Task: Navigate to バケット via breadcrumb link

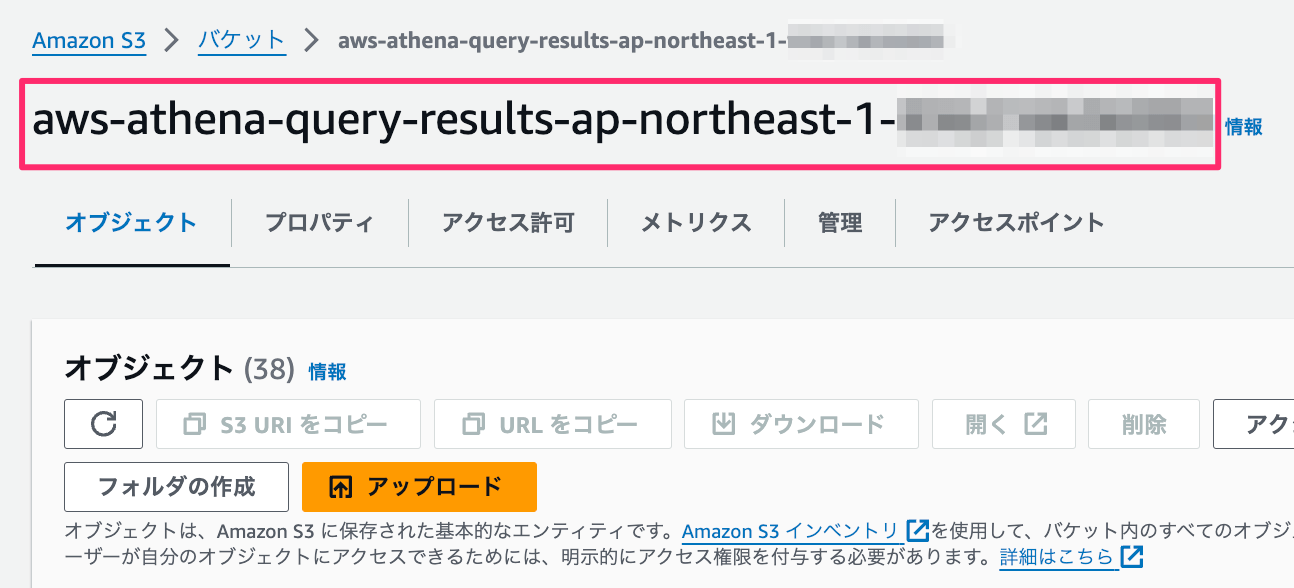Action: point(241,41)
